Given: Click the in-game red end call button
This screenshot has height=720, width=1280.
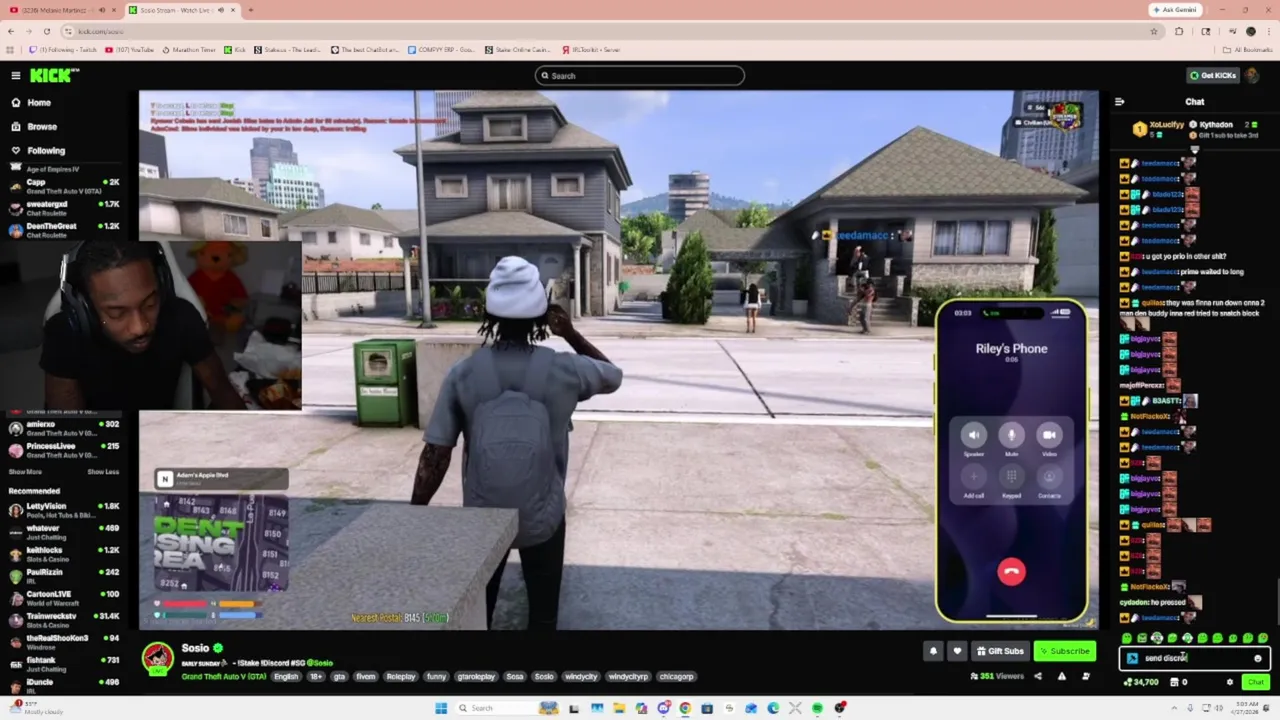Looking at the screenshot, I should (1011, 571).
